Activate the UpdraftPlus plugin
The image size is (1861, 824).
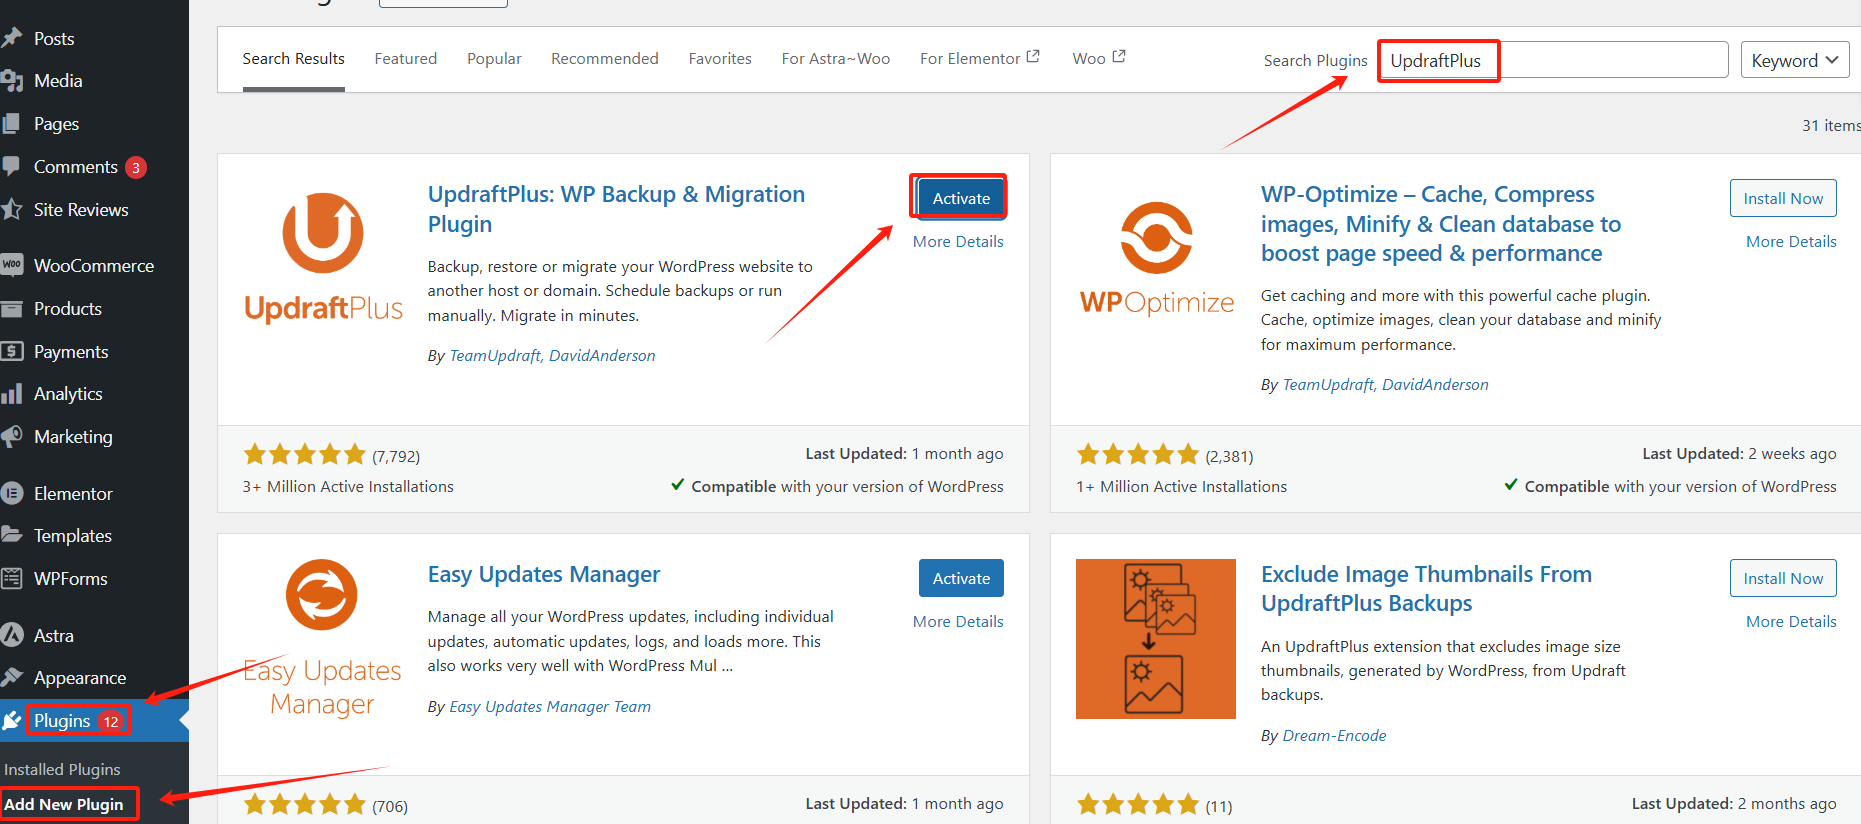(960, 198)
